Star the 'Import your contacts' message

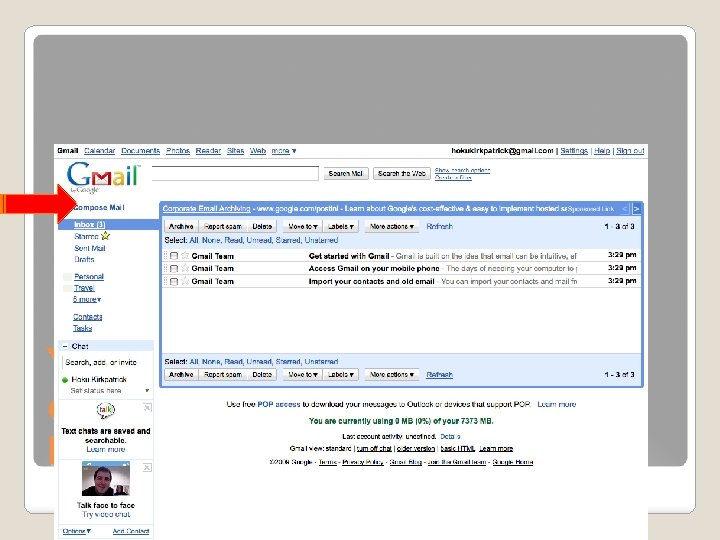click(x=185, y=281)
